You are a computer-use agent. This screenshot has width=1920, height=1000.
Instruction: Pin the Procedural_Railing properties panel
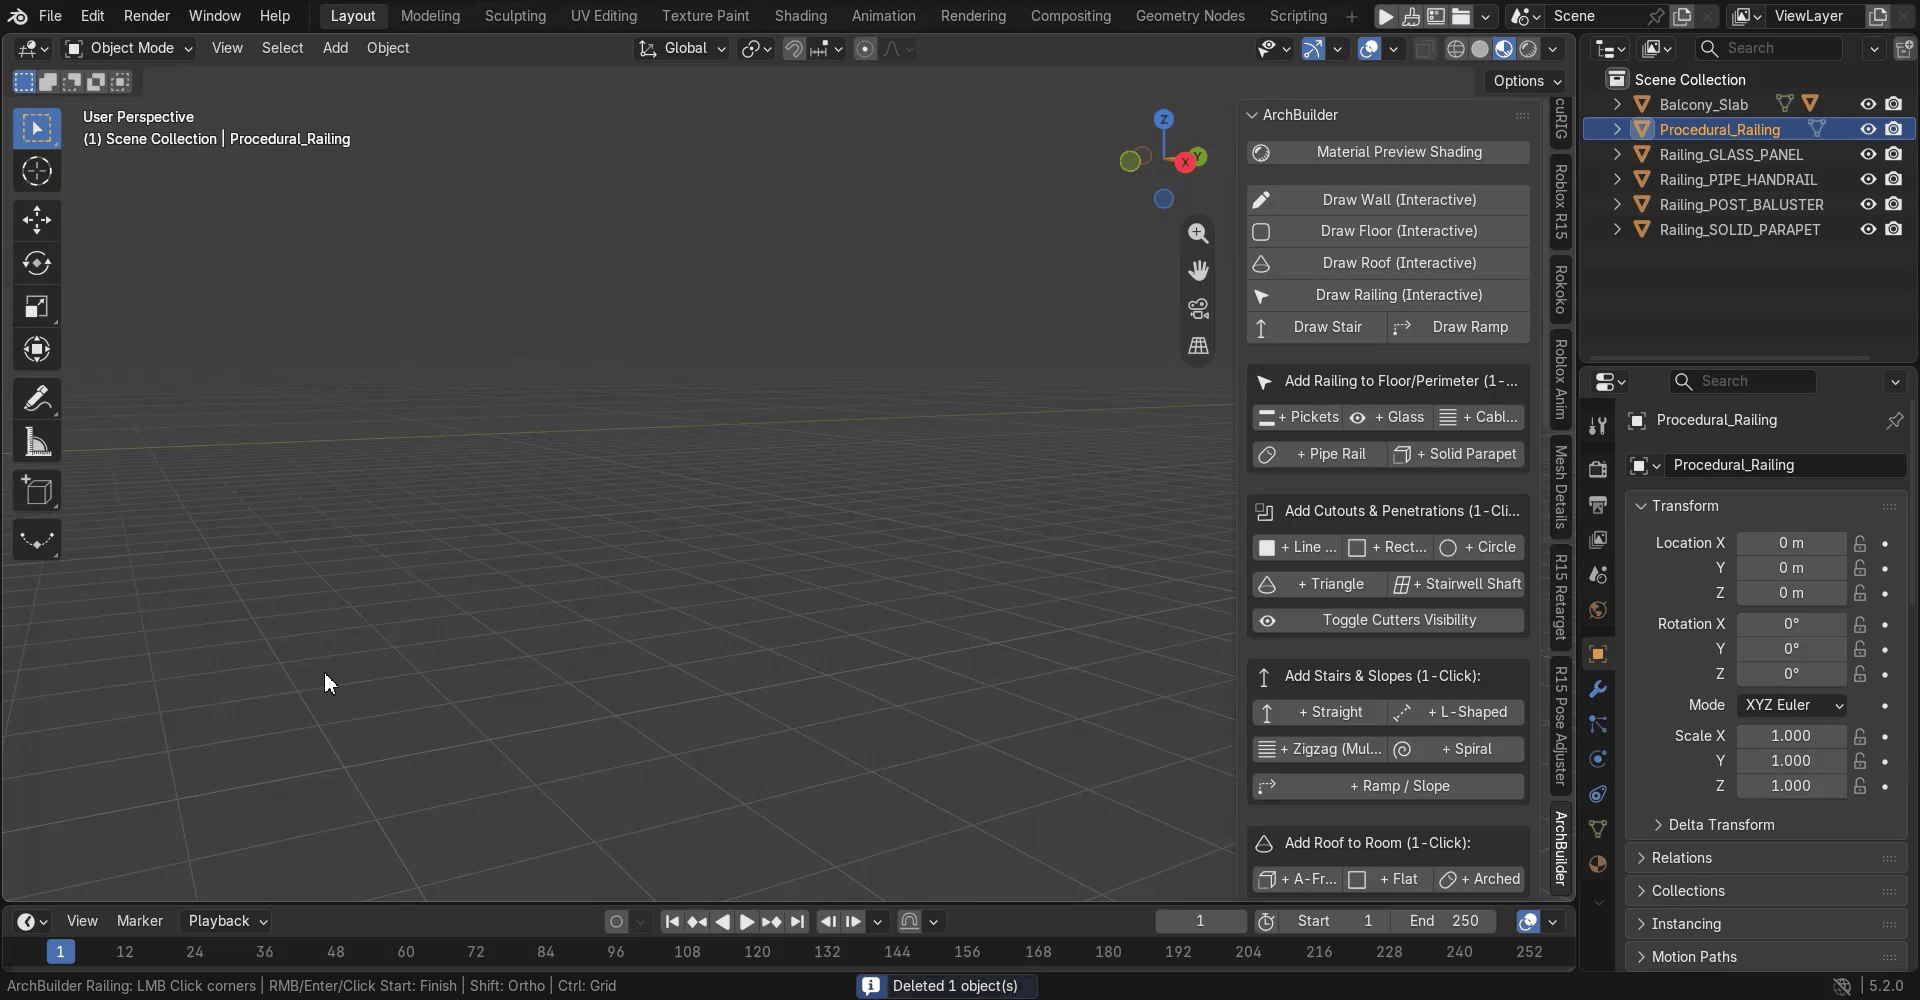tap(1894, 421)
